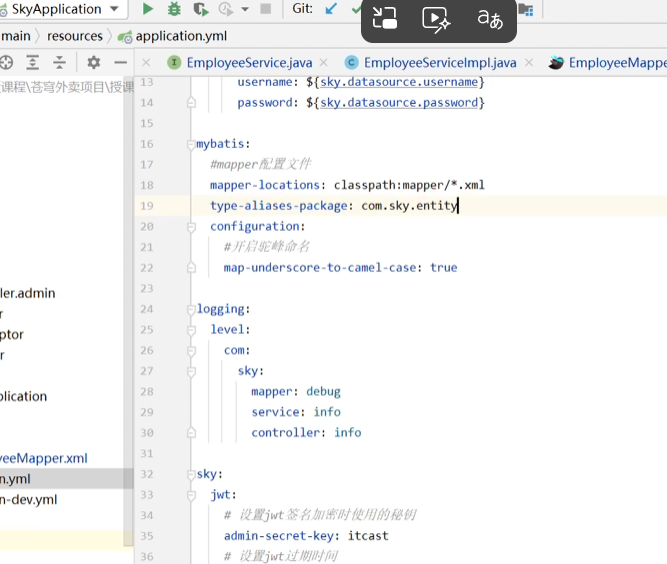
Task: Fold the sky section at line 32
Action: [x=191, y=475]
